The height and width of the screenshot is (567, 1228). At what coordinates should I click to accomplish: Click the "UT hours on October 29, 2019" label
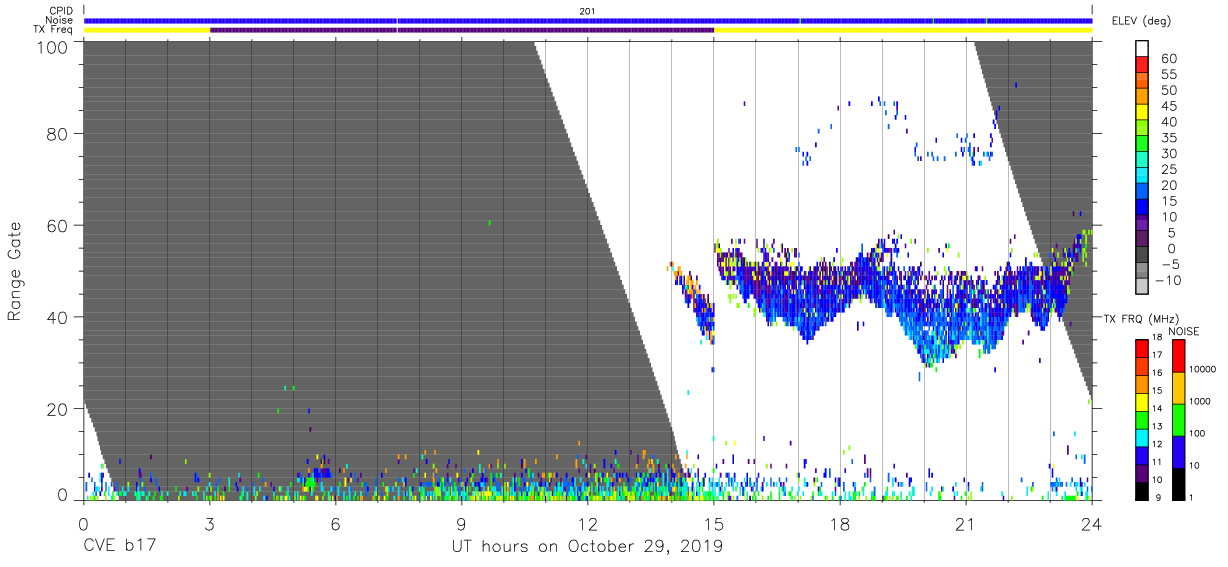click(x=586, y=547)
